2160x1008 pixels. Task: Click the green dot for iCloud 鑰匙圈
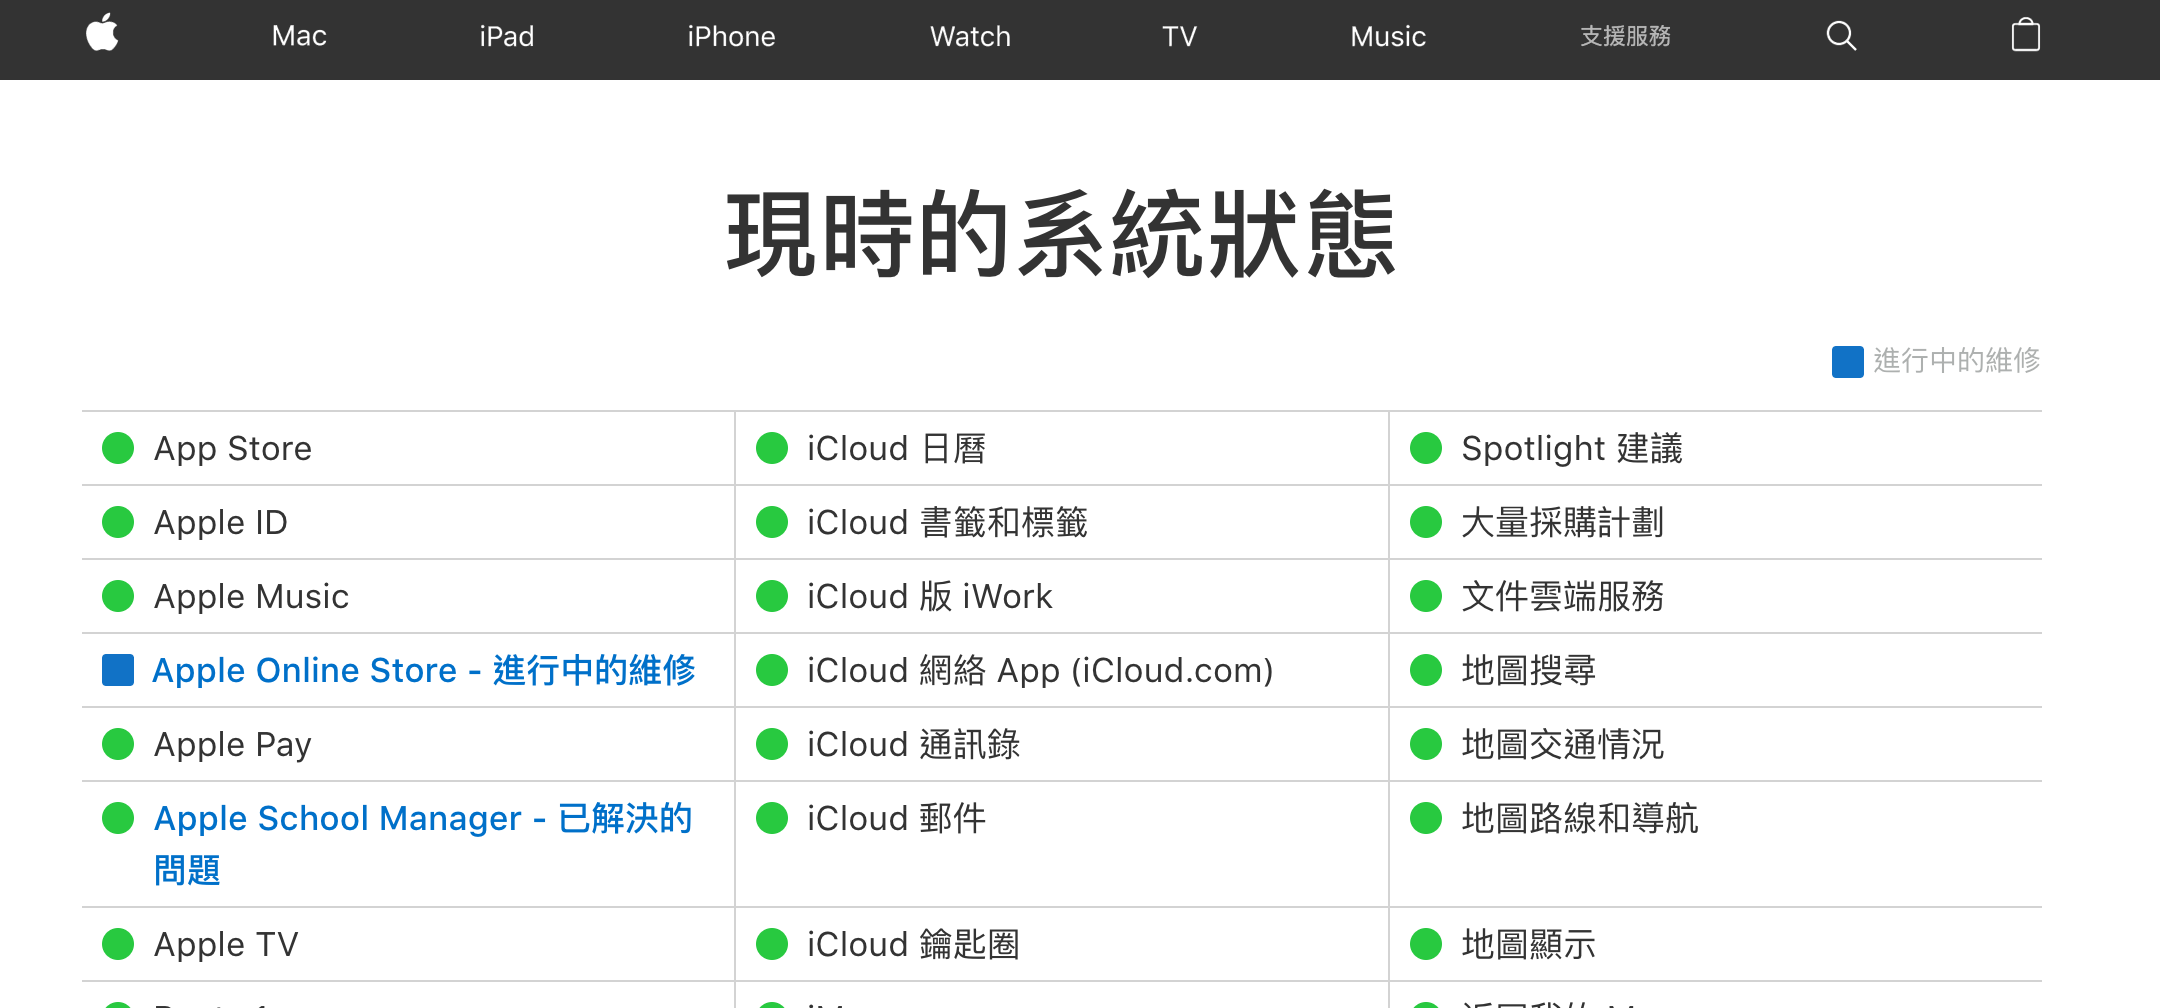[772, 944]
